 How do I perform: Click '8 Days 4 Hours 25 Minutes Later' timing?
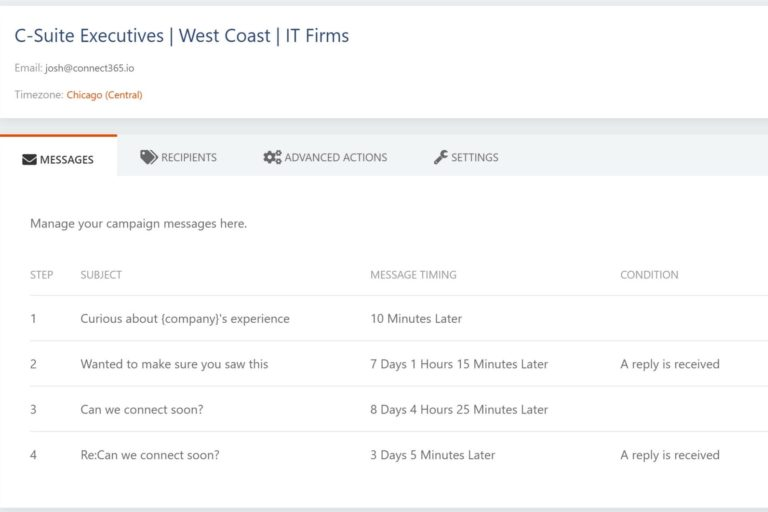459,409
